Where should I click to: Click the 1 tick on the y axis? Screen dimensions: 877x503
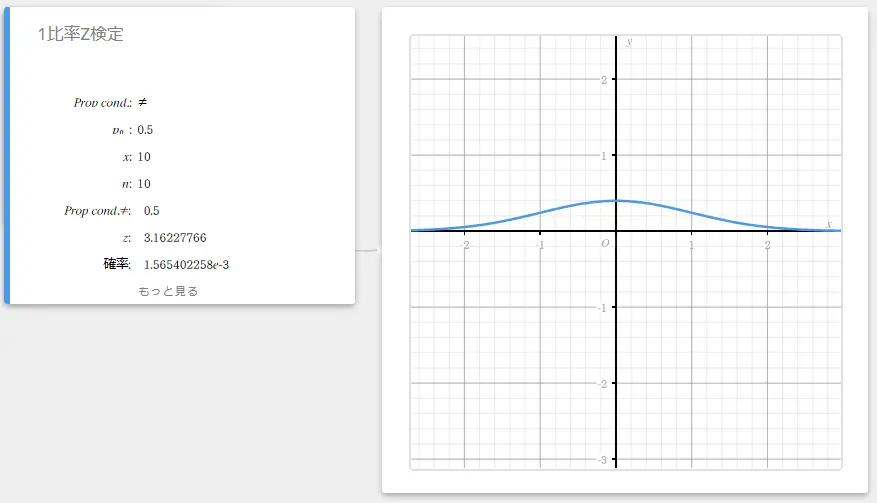tap(603, 155)
